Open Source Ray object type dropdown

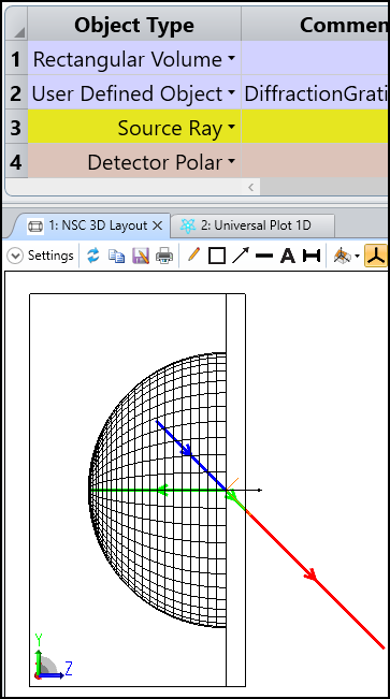coord(231,127)
